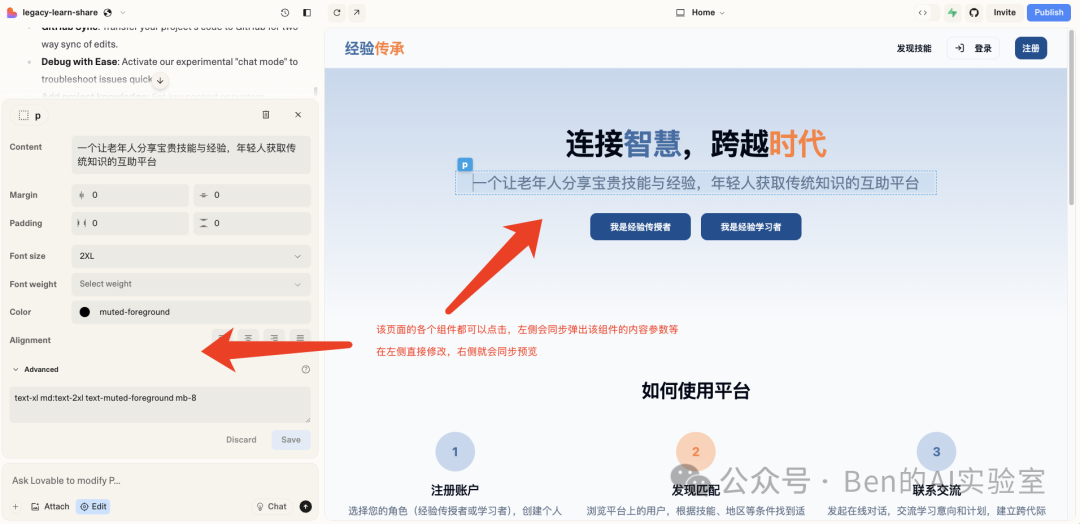Viewport: 1080px width, 524px height.
Task: Select justify text alignment icon
Action: [x=300, y=337]
